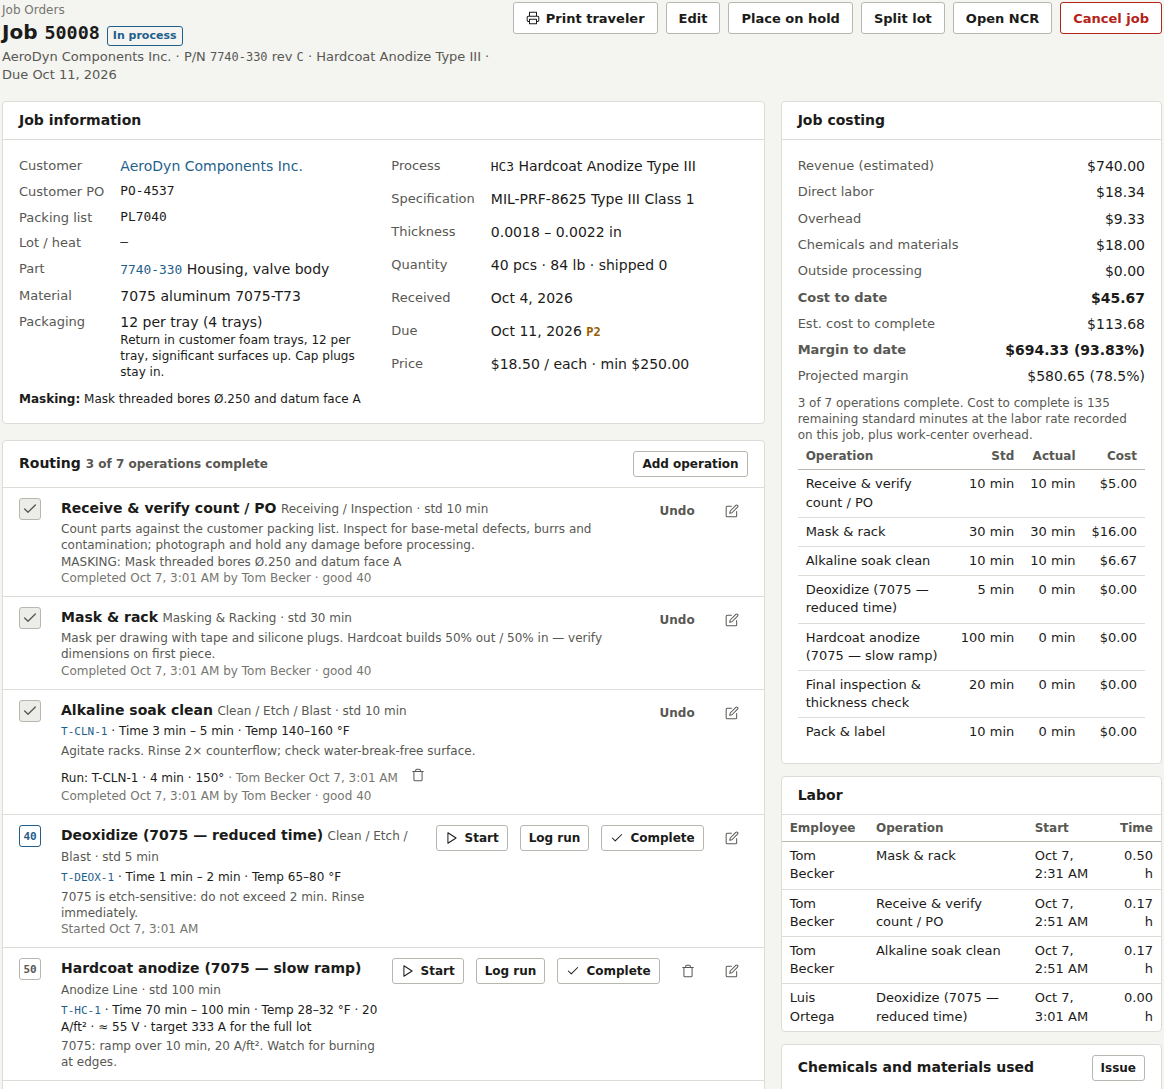
Task: Open part 7740-330 link
Action: coord(151,269)
